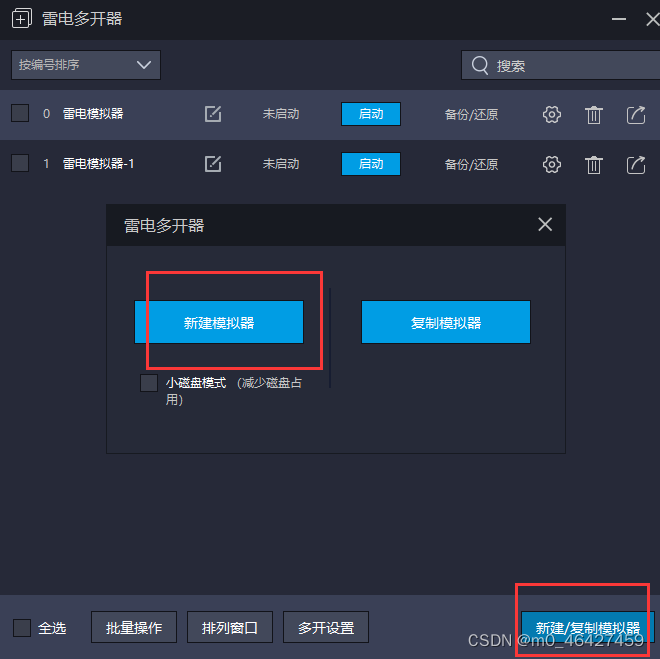
Task: Tick the checkbox for 雷电模拟器-1
Action: coord(20,163)
